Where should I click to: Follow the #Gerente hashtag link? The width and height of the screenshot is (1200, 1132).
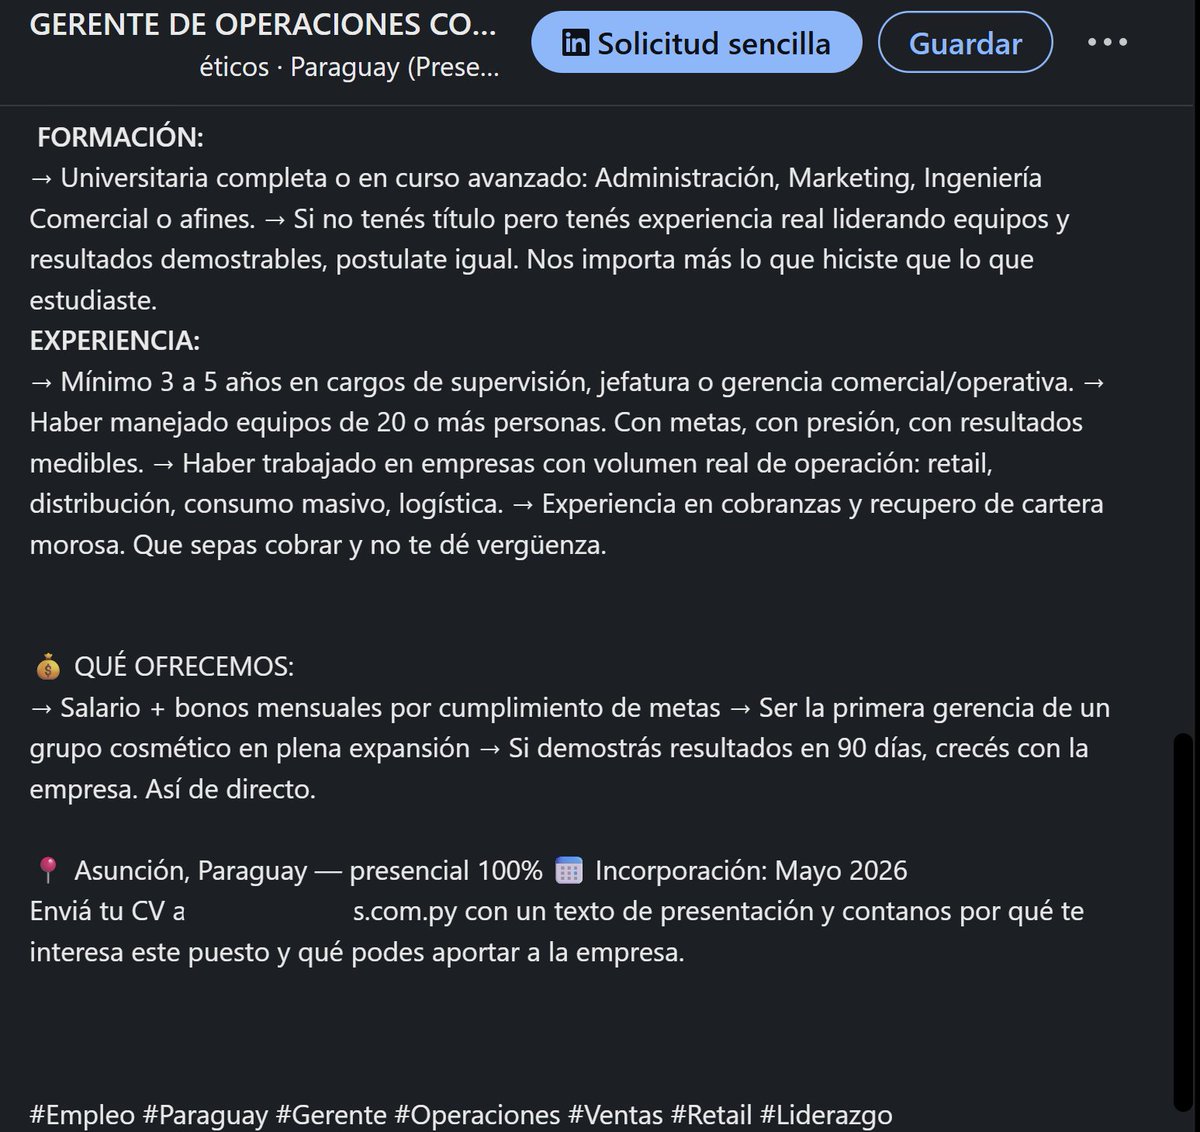331,1114
